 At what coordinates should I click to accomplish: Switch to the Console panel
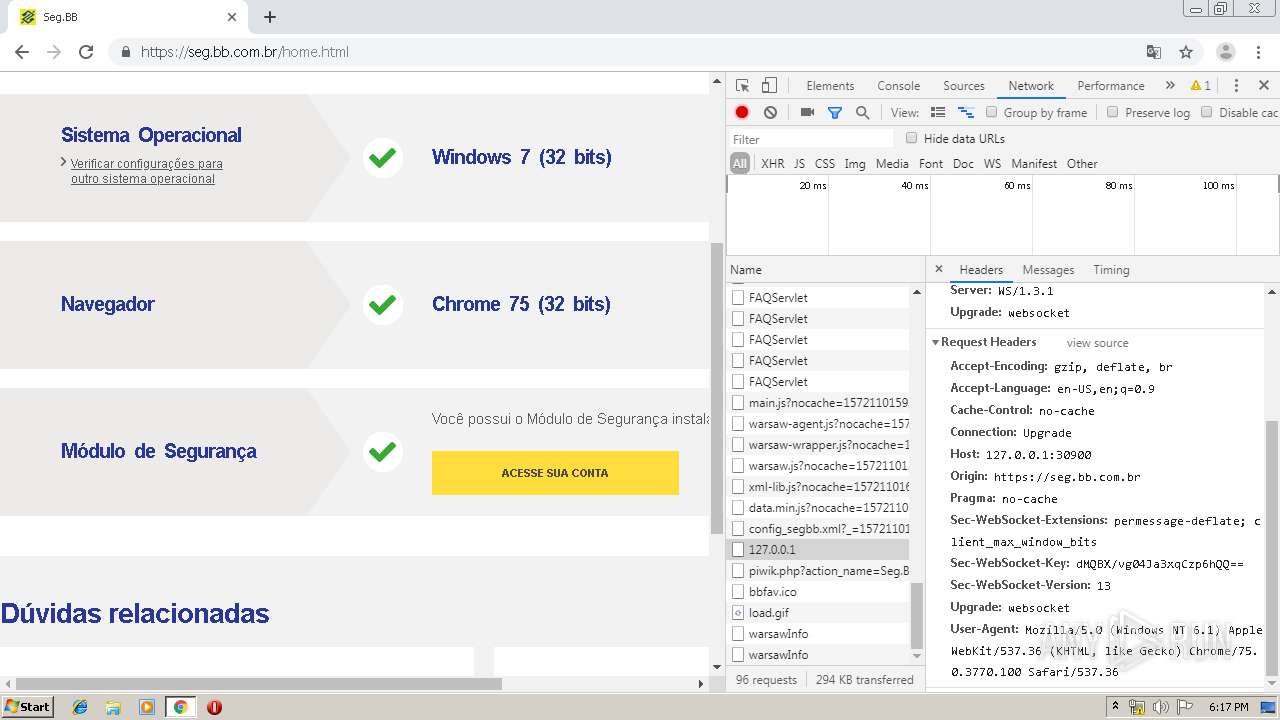[898, 86]
